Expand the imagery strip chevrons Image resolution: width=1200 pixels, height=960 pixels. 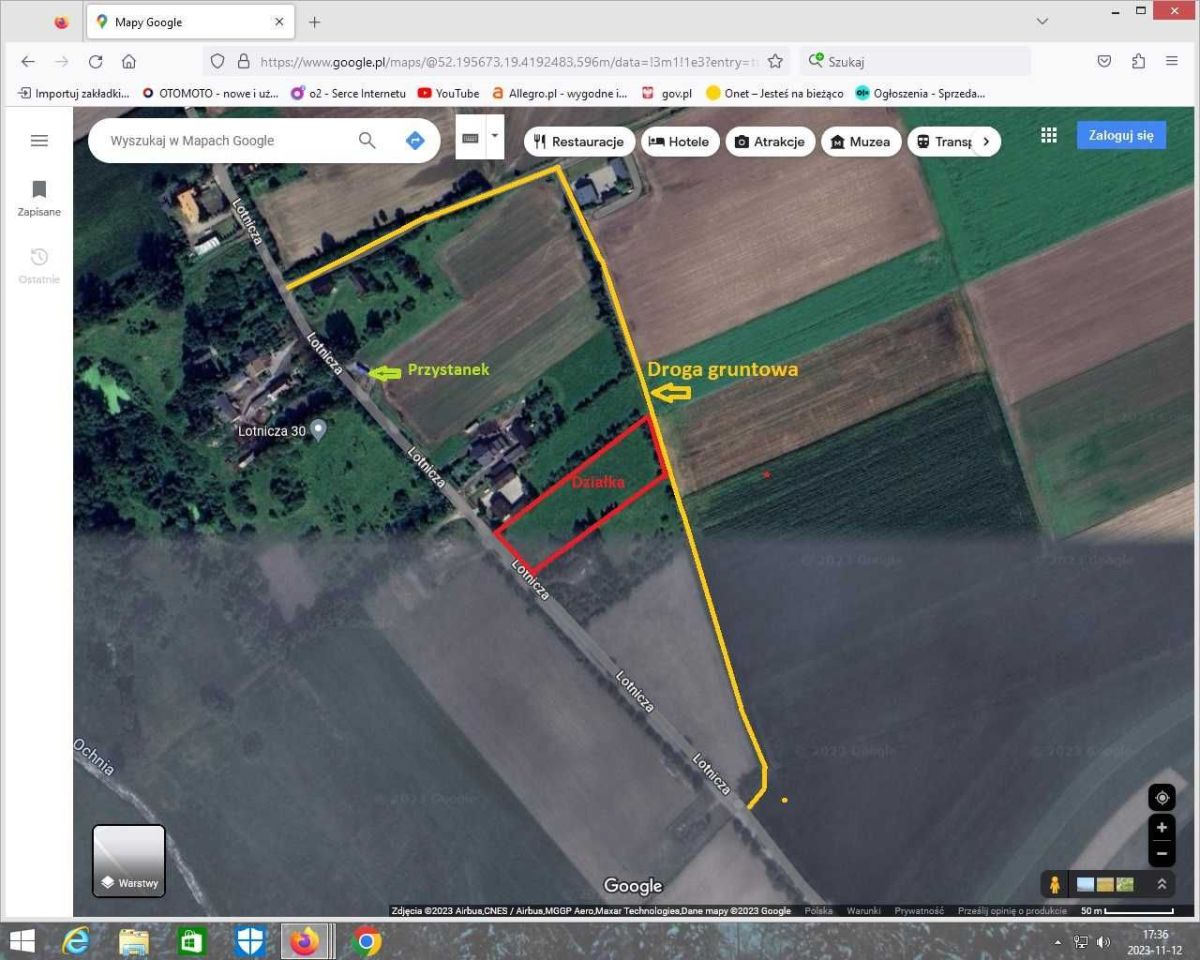(x=1161, y=884)
